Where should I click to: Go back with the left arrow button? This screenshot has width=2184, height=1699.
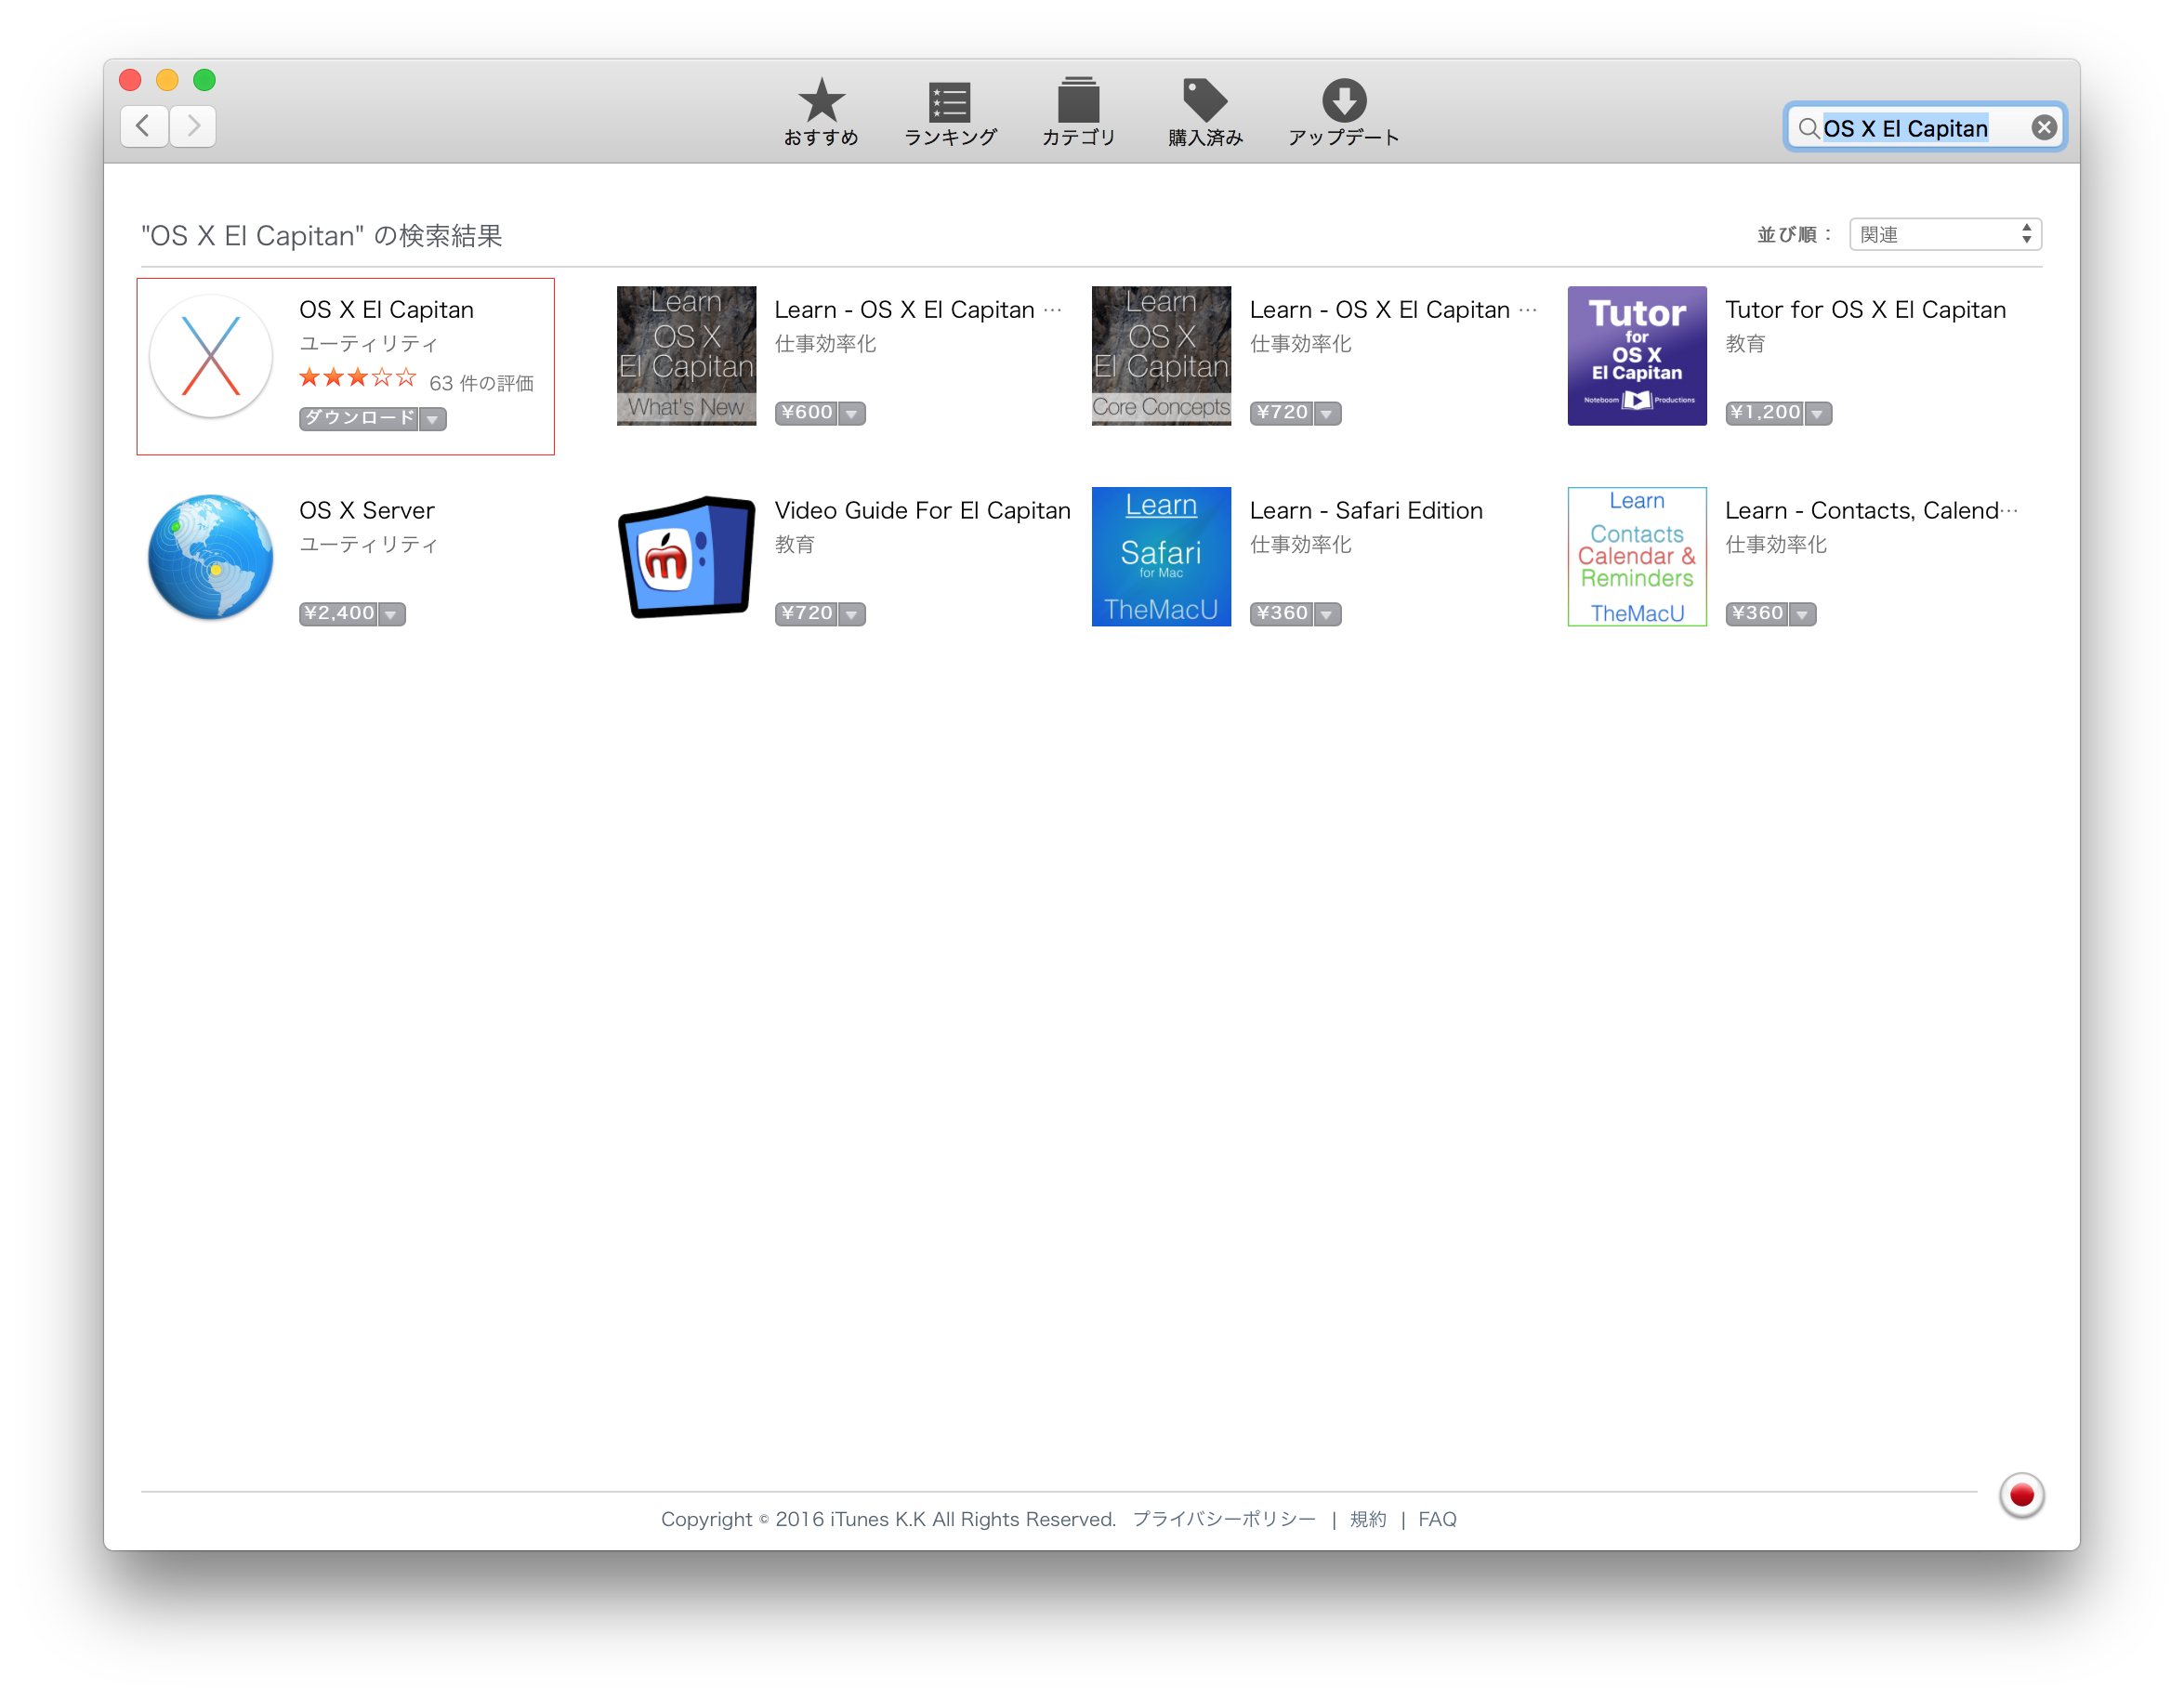point(144,126)
